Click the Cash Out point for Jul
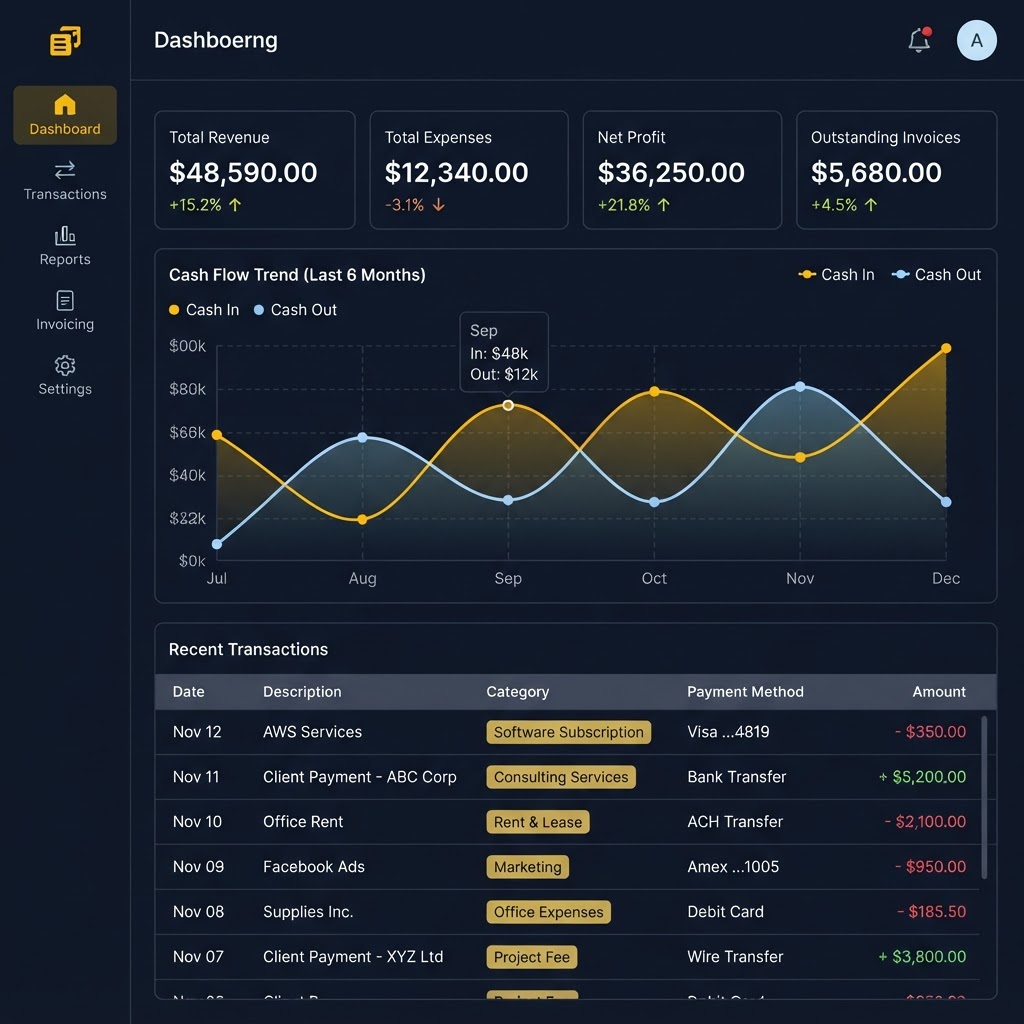The height and width of the screenshot is (1024, 1024). pyautogui.click(x=217, y=544)
